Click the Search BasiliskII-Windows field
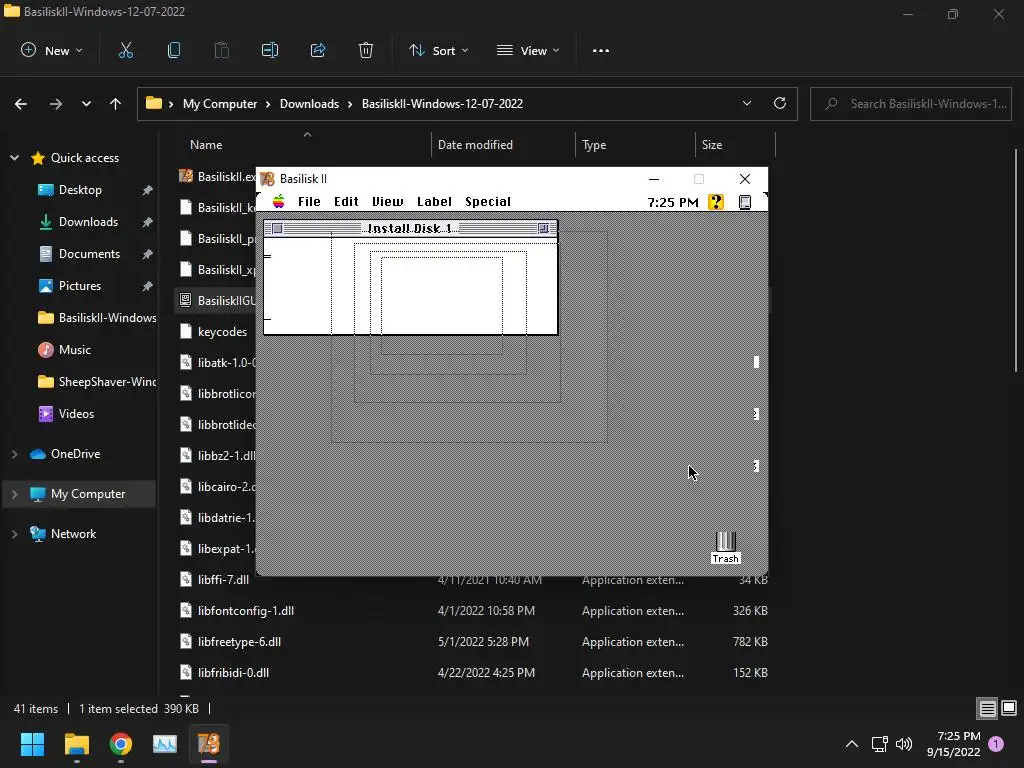Viewport: 1024px width, 768px height. 911,104
